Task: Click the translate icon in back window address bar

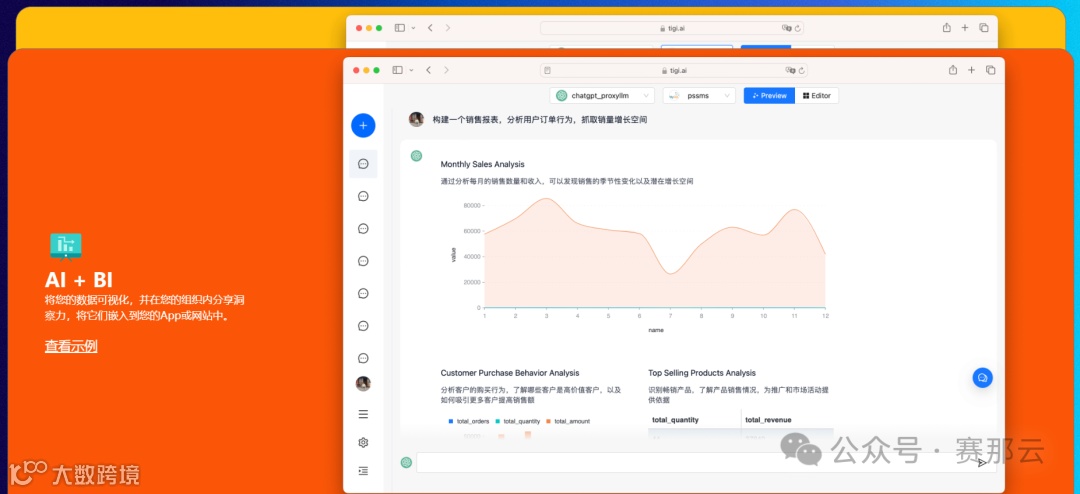Action: tap(787, 28)
